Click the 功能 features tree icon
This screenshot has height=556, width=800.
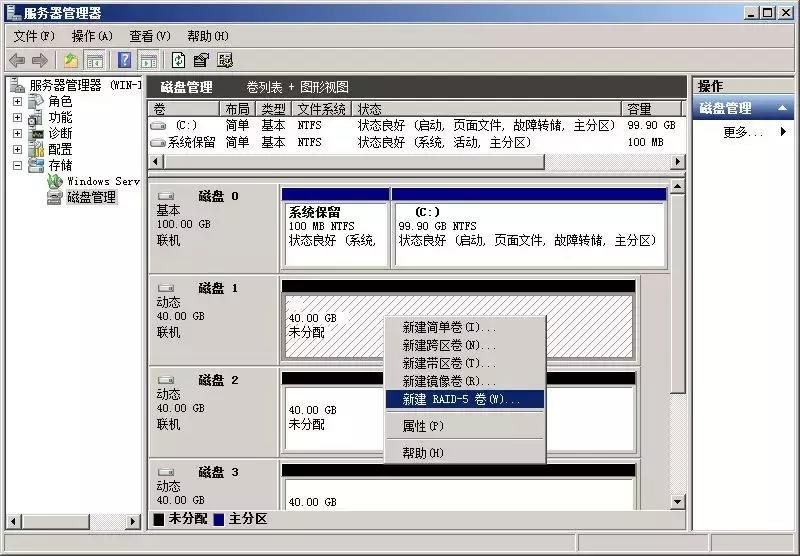click(36, 117)
